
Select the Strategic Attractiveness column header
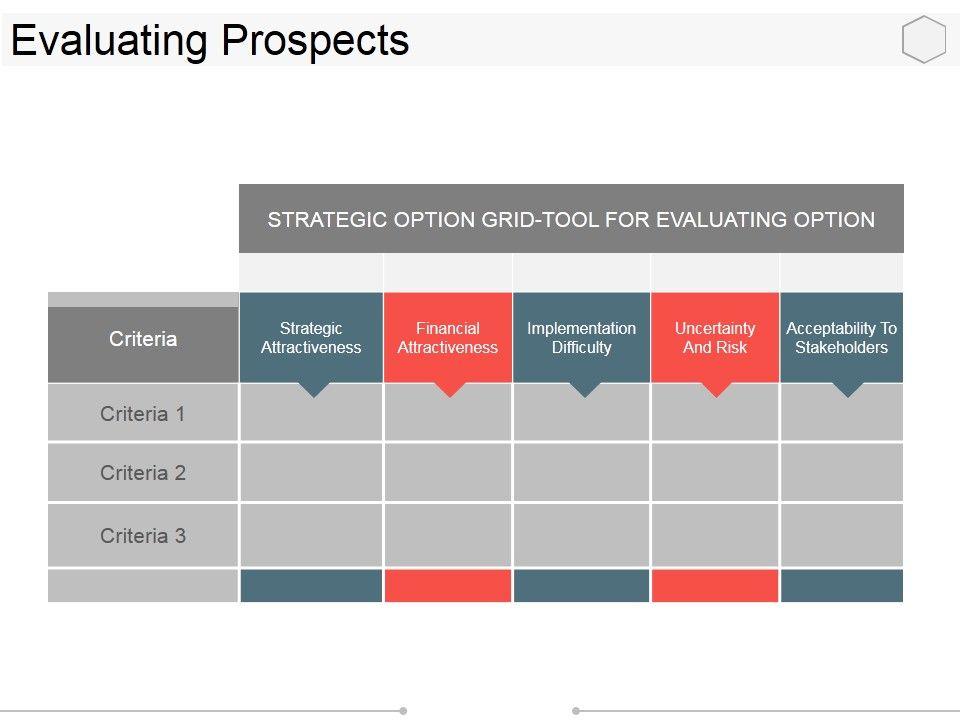tap(311, 337)
